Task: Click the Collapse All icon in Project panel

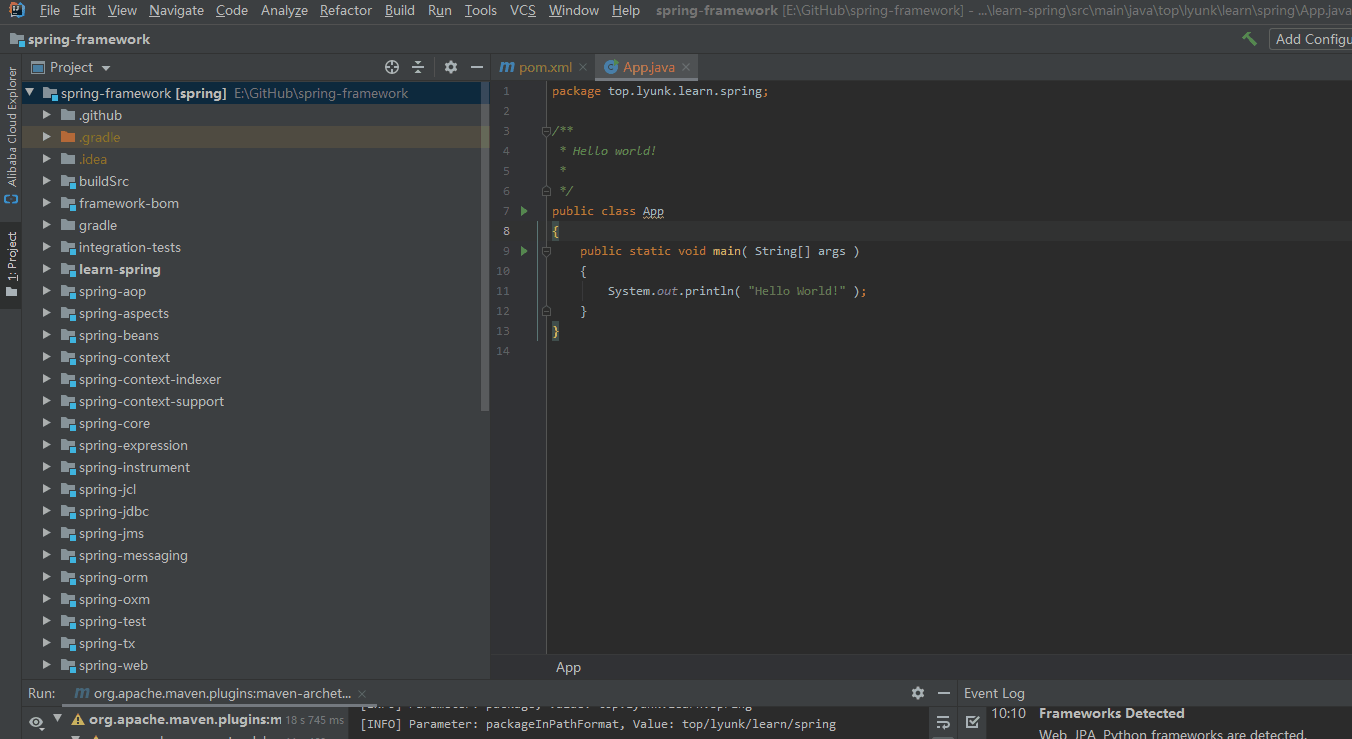Action: pos(418,67)
